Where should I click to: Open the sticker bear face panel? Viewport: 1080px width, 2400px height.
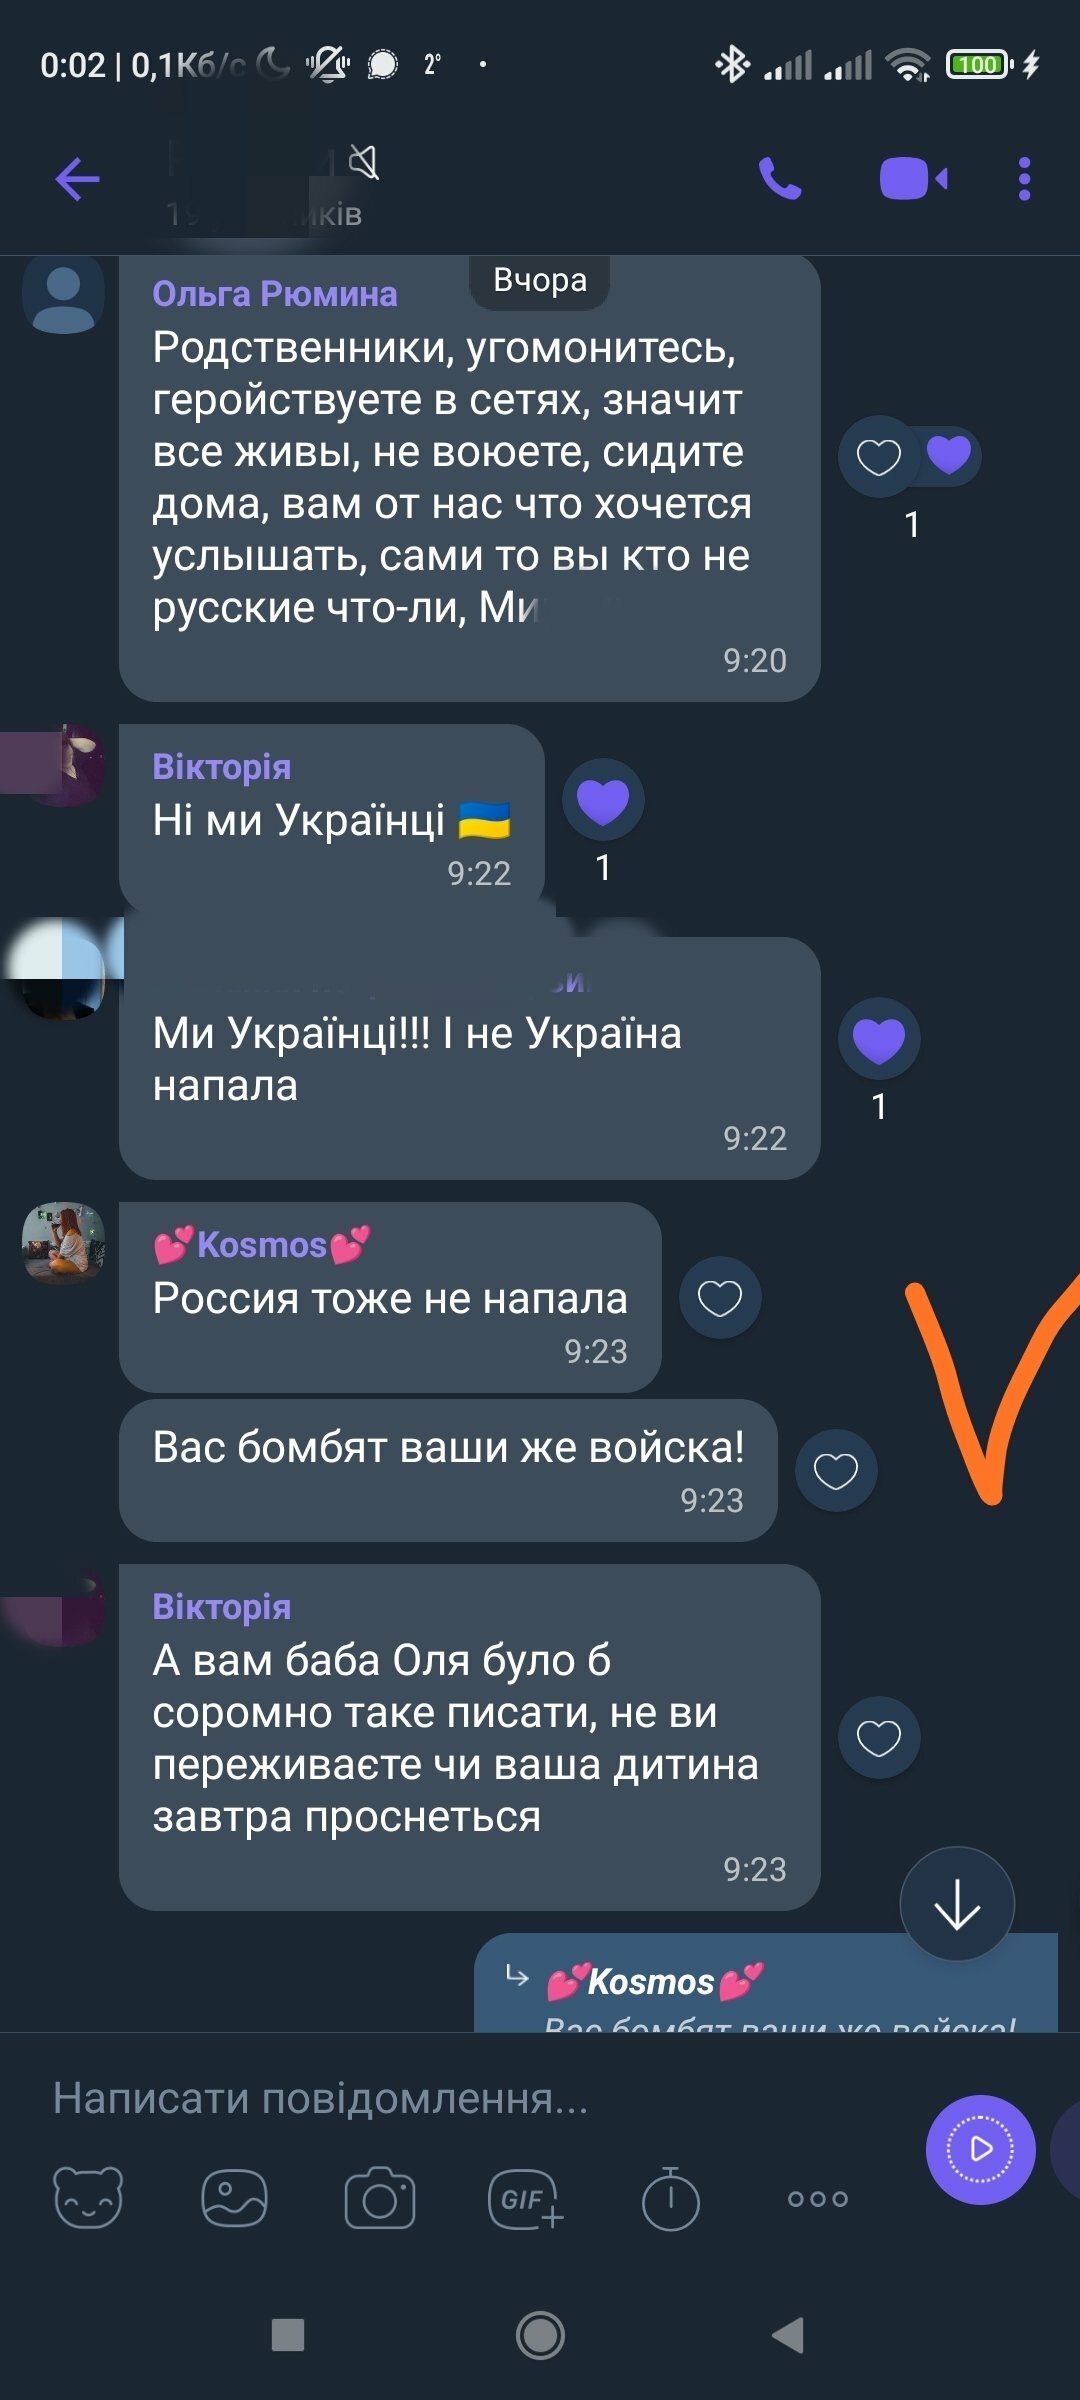88,2198
